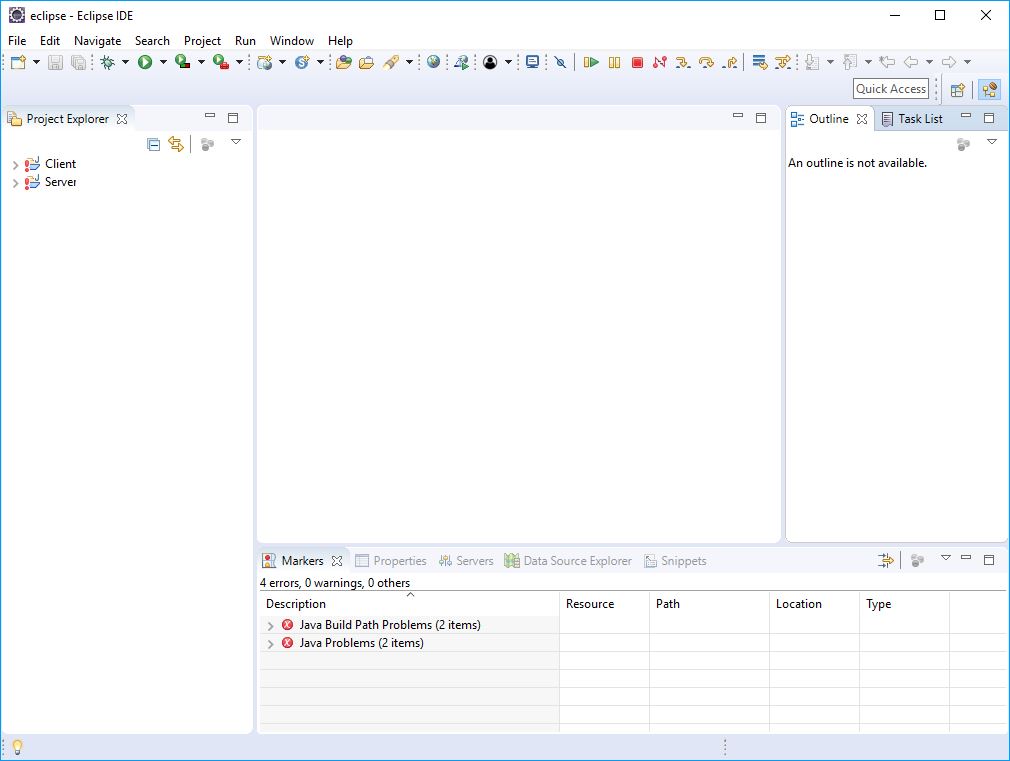Image resolution: width=1010 pixels, height=761 pixels.
Task: Click the Launch Web Services Explorer icon
Action: coord(461,62)
